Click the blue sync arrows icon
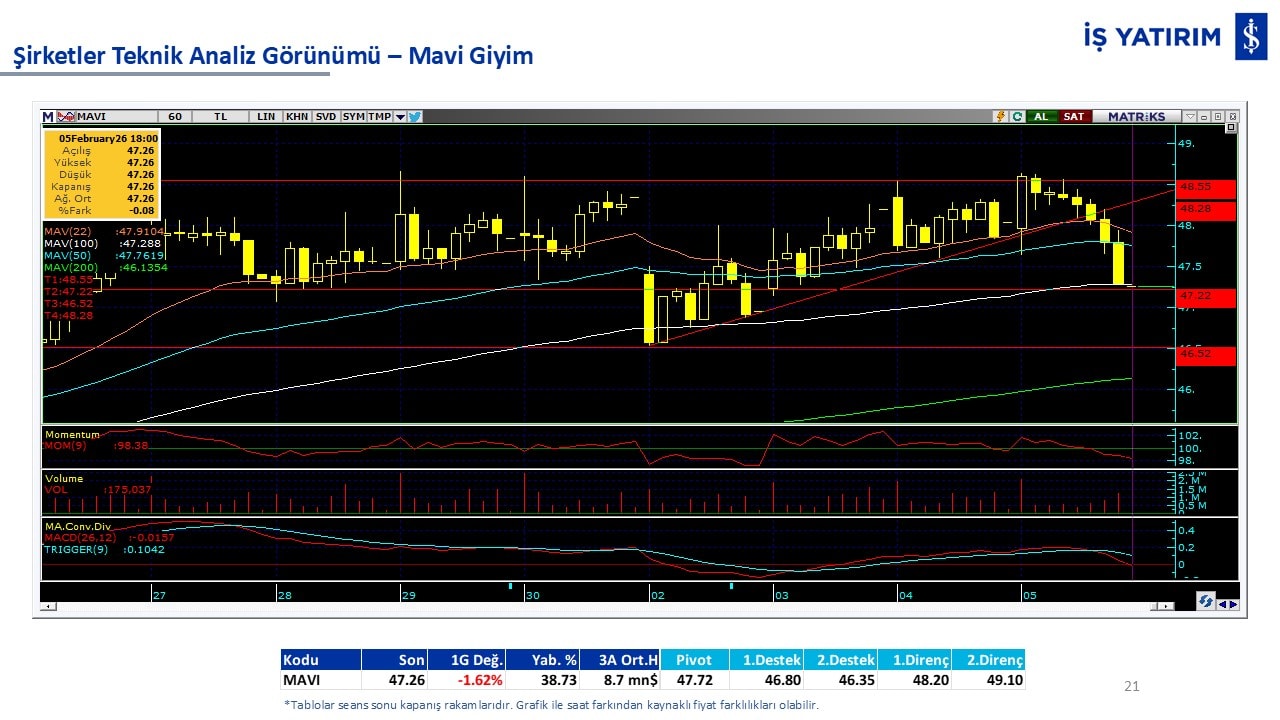1280x720 pixels. pyautogui.click(x=1207, y=601)
